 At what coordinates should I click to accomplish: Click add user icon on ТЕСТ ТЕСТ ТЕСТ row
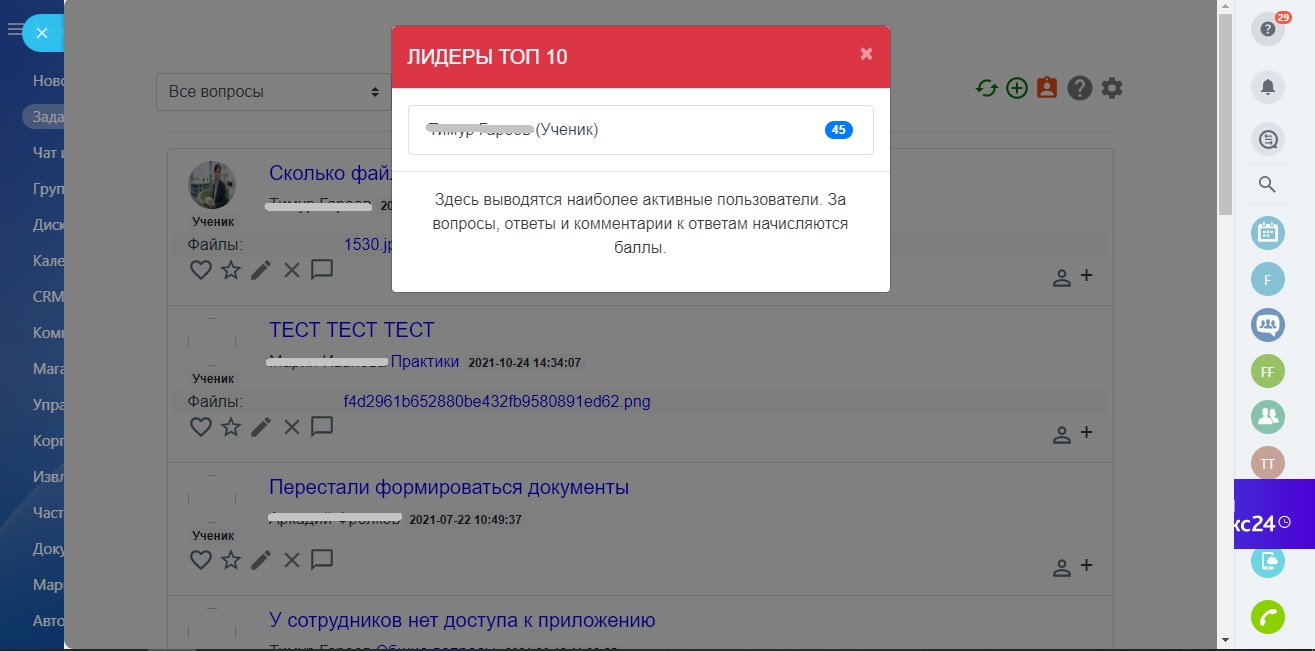(1072, 434)
